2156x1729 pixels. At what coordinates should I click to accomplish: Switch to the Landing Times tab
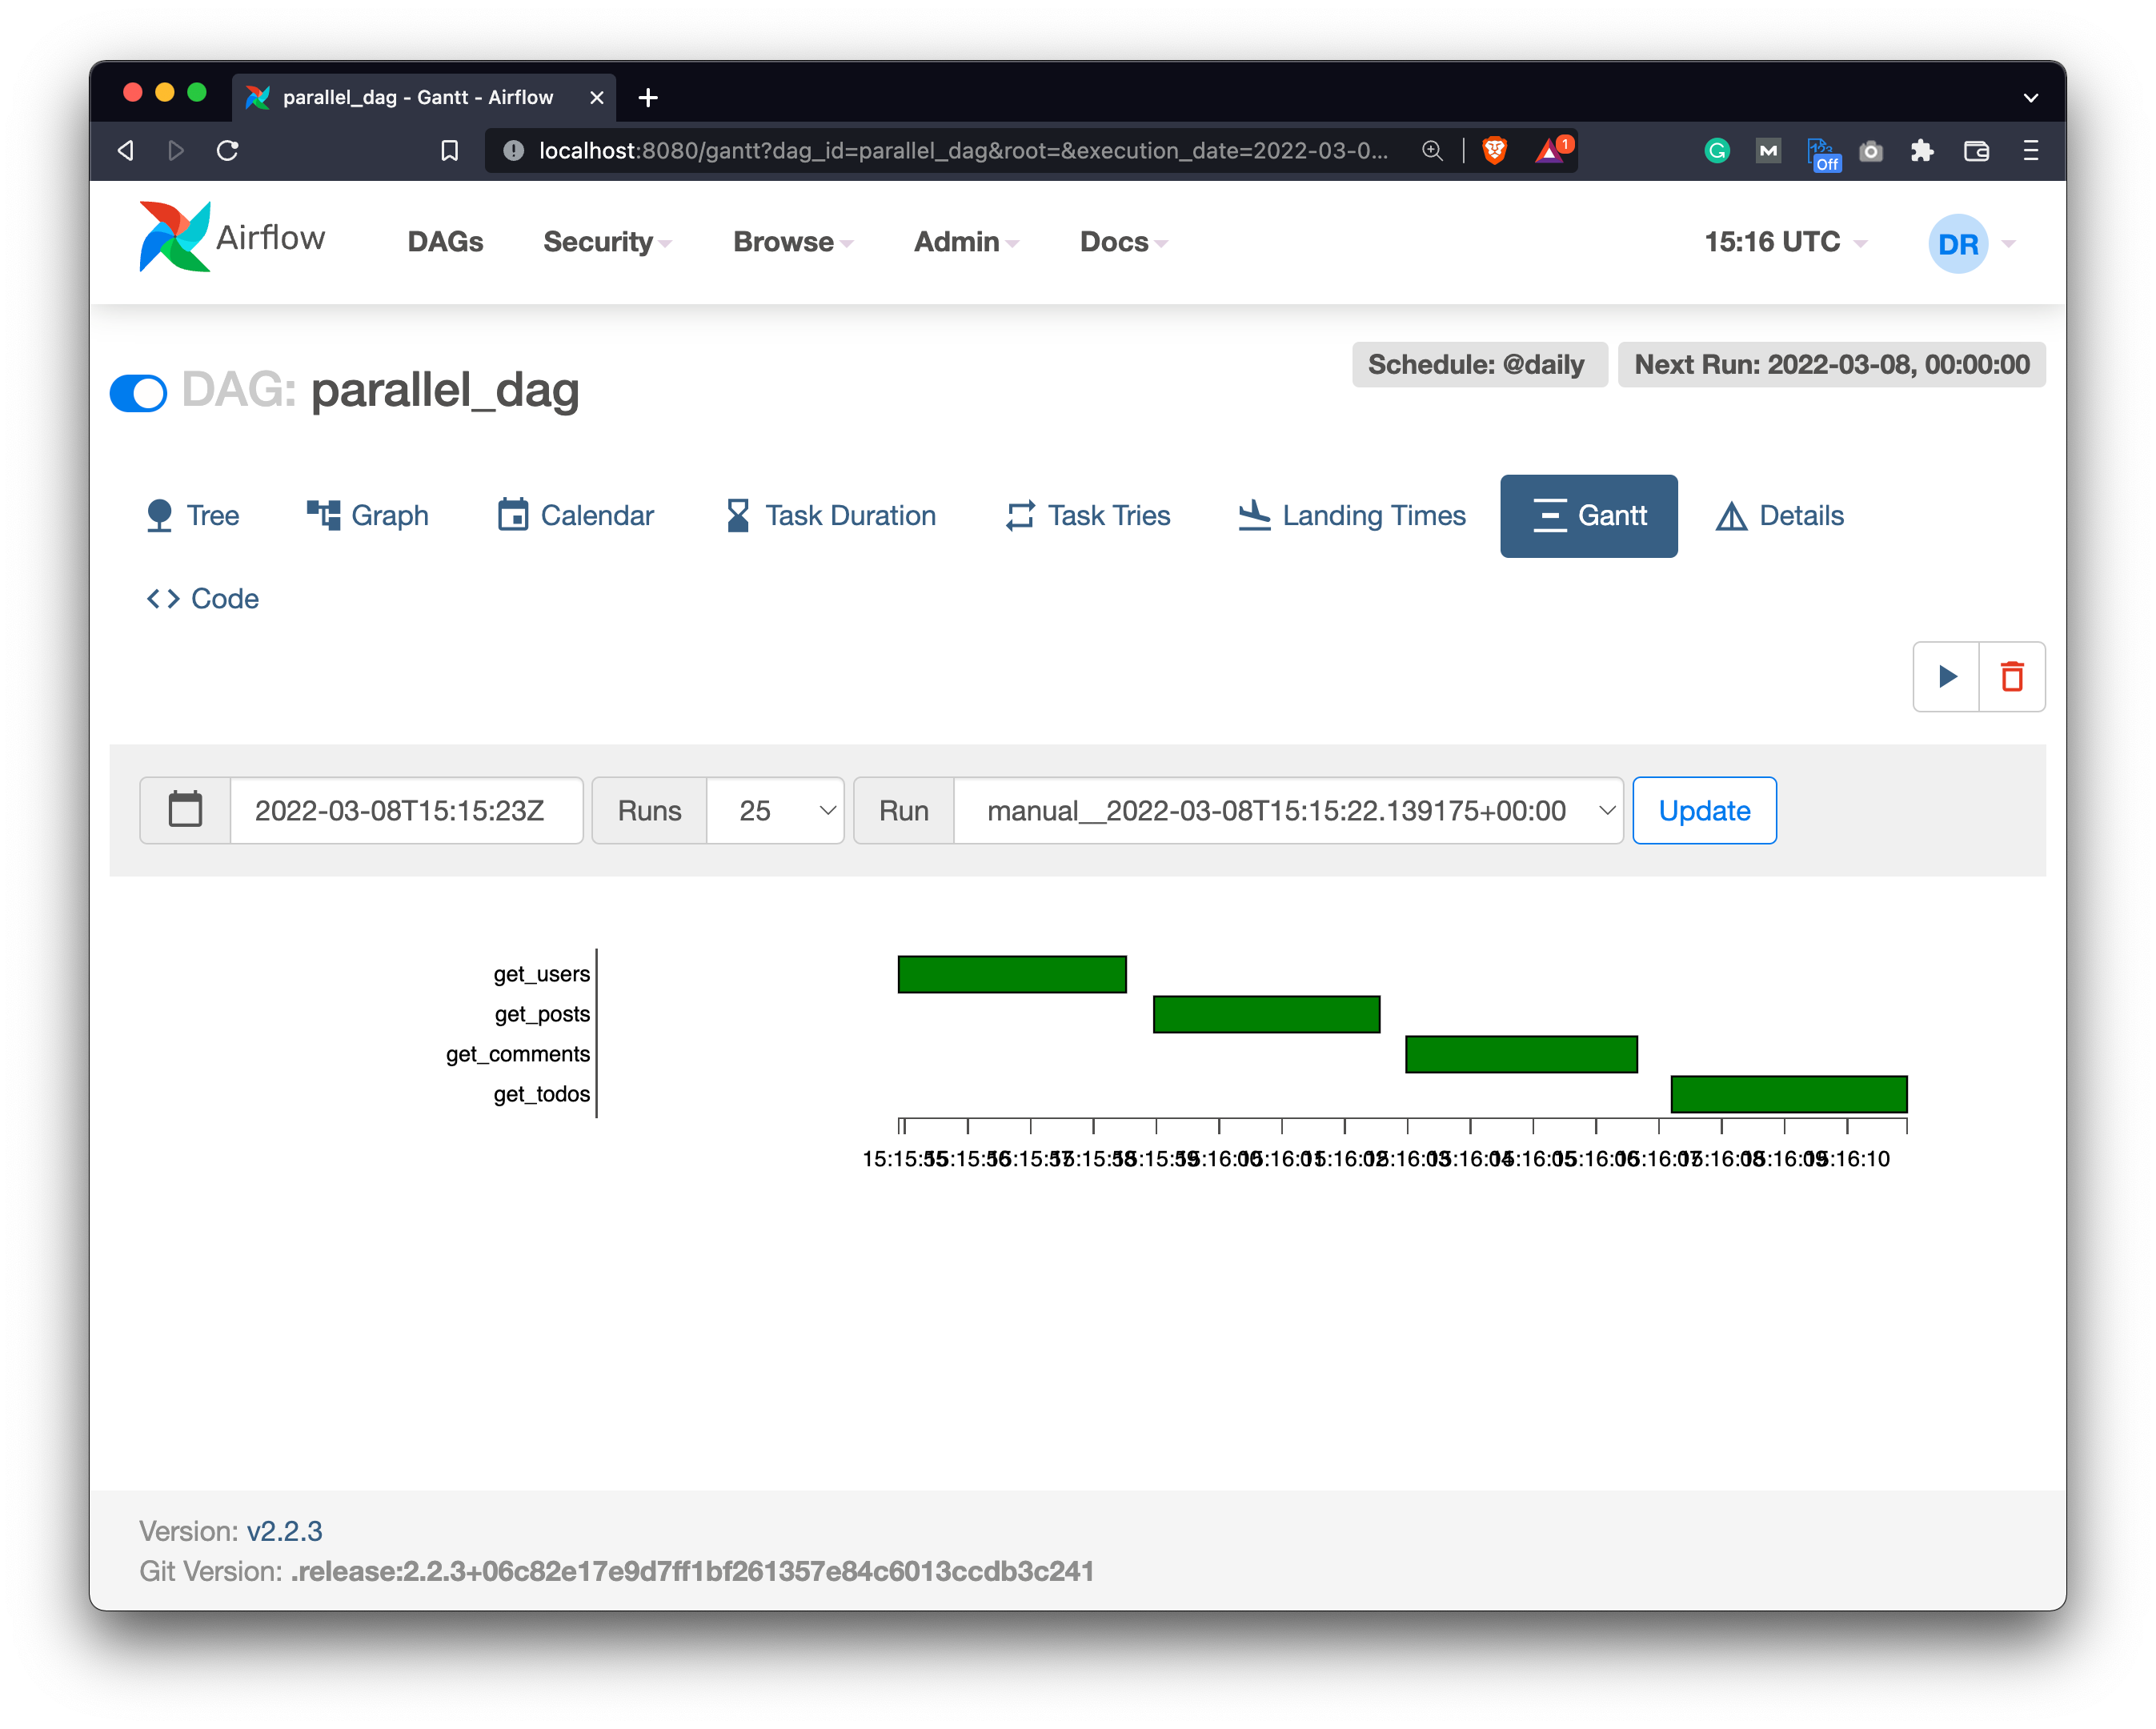click(x=1352, y=516)
